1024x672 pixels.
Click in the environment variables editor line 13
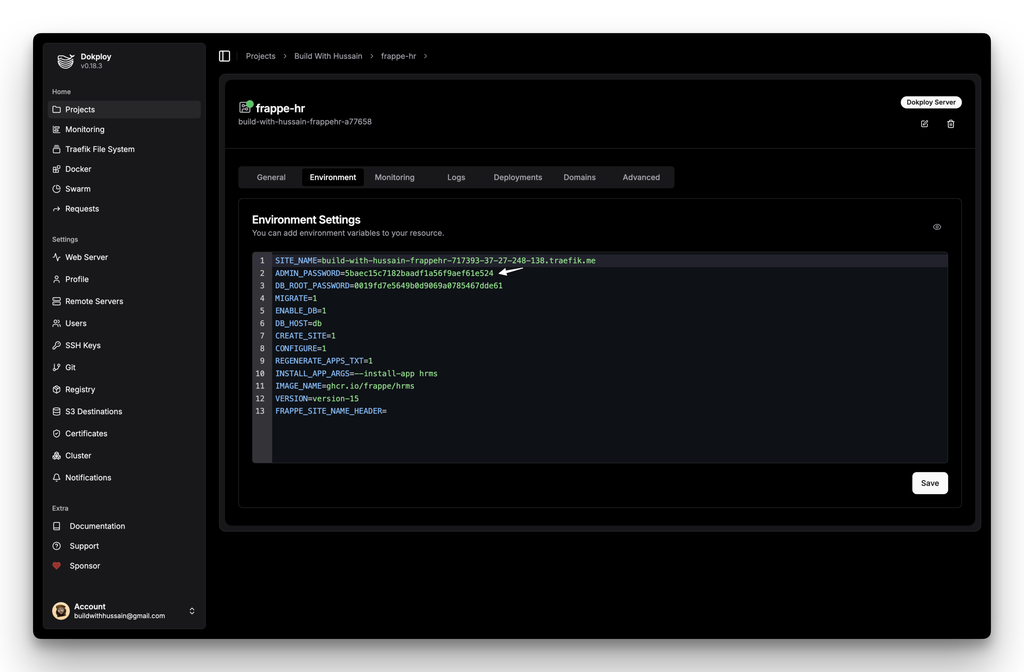click(x=500, y=411)
